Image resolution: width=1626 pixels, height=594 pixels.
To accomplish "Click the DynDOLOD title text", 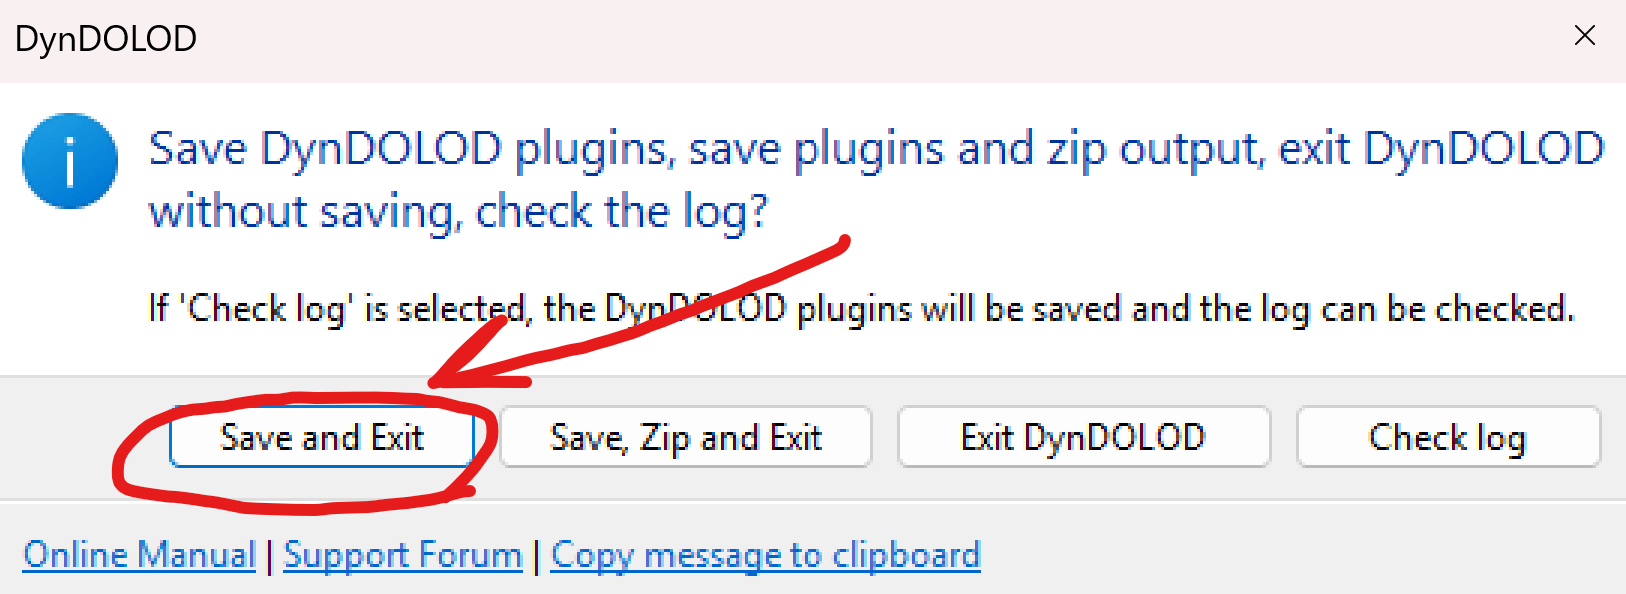I will coord(106,39).
